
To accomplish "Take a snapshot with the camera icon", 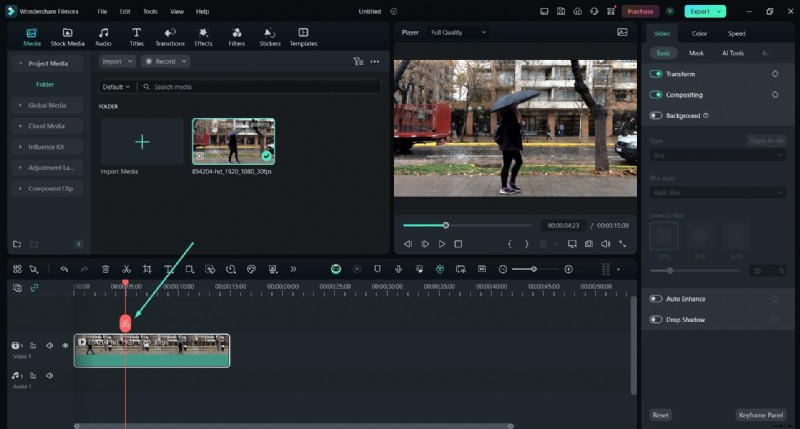I will (x=589, y=243).
